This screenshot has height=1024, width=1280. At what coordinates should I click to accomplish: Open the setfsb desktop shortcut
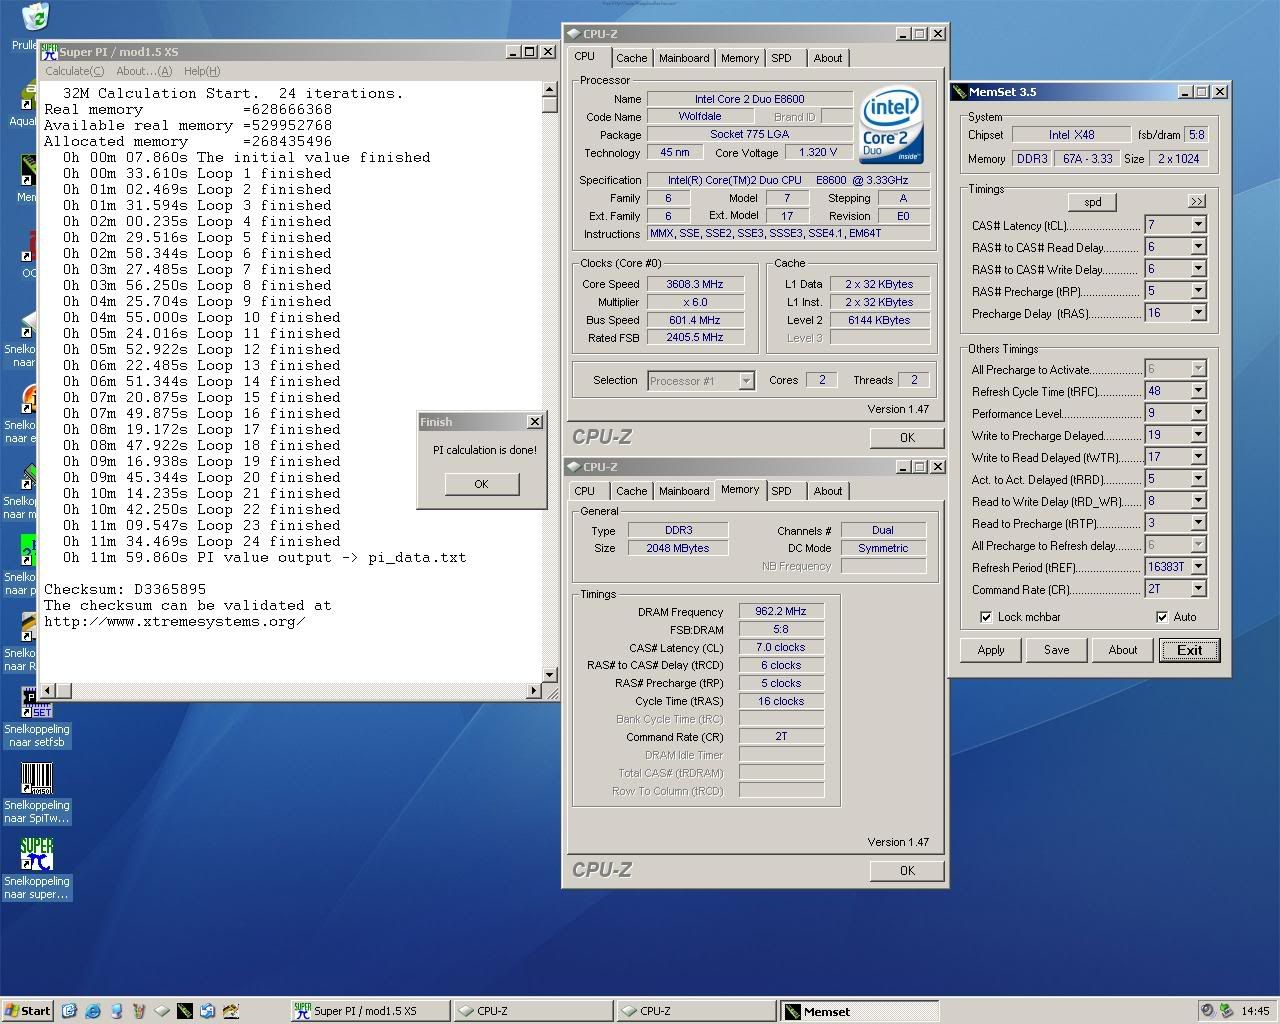coord(37,703)
